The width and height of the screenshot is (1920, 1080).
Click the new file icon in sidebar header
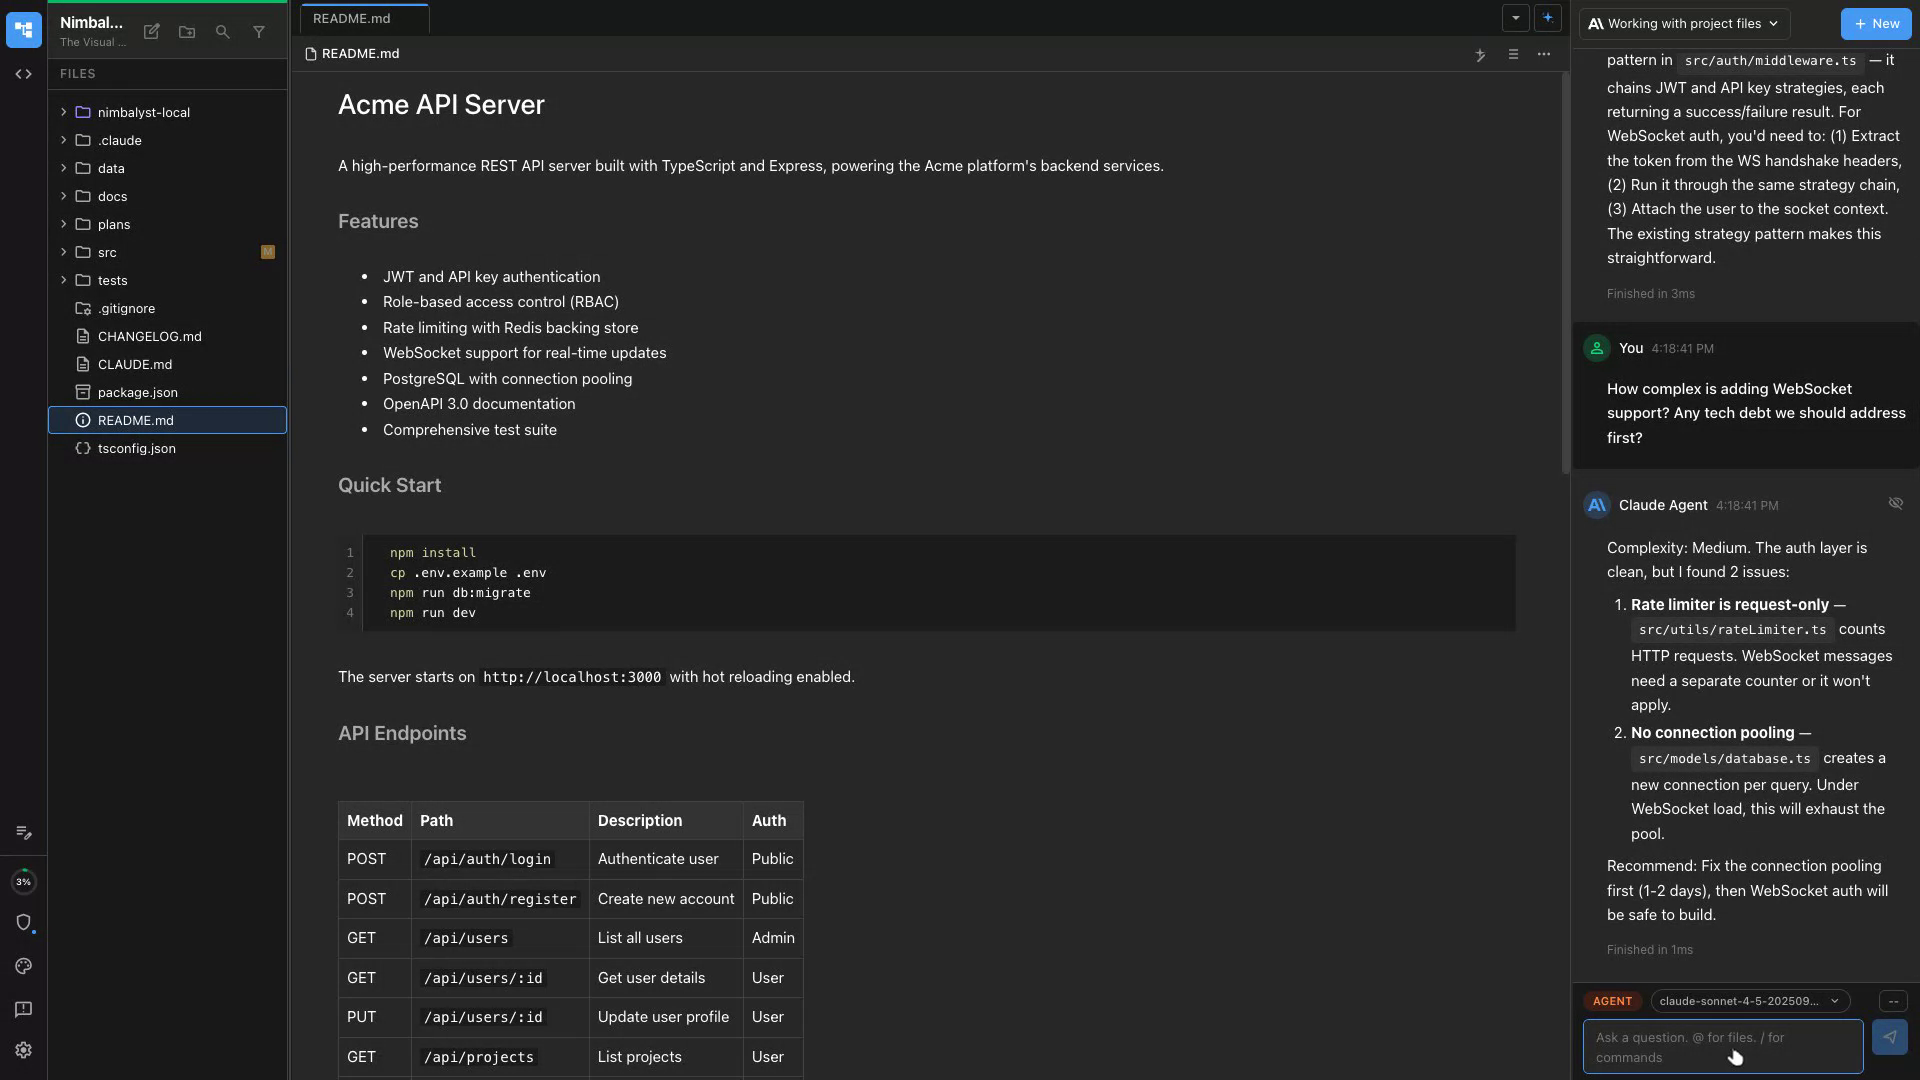151,32
